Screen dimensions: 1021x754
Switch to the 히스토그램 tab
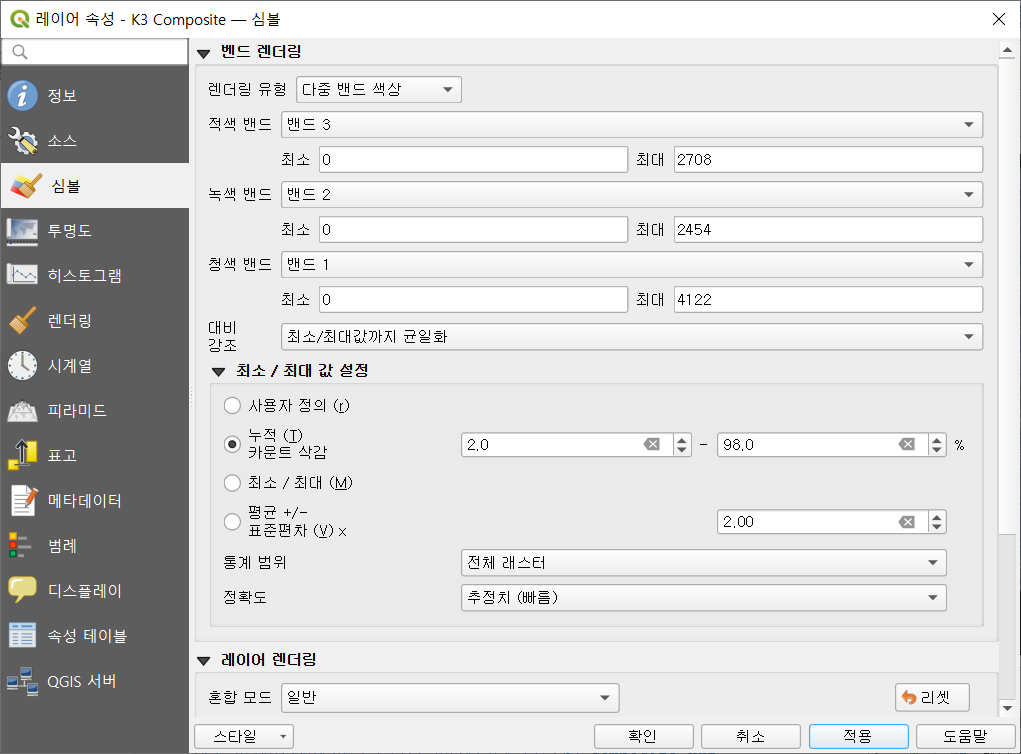coord(94,275)
